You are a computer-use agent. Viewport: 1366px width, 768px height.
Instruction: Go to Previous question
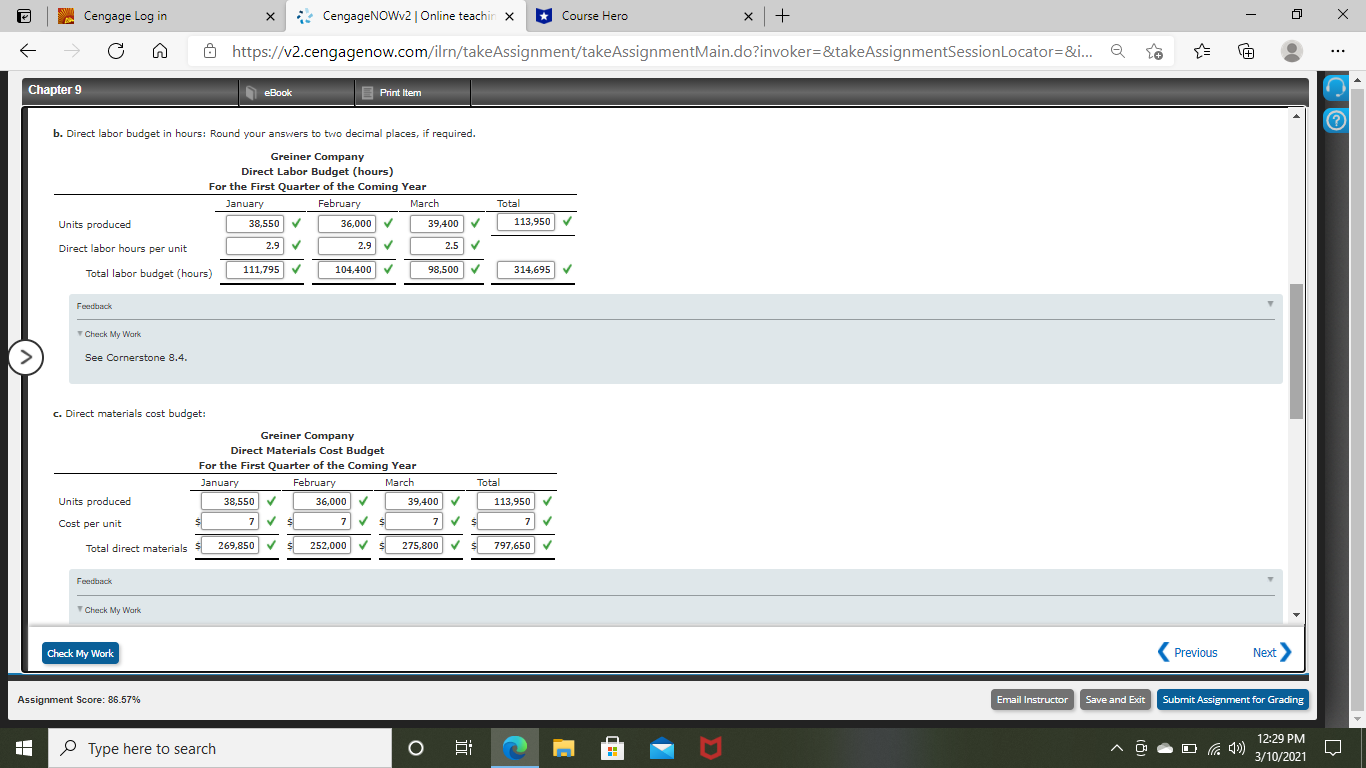(x=1188, y=653)
